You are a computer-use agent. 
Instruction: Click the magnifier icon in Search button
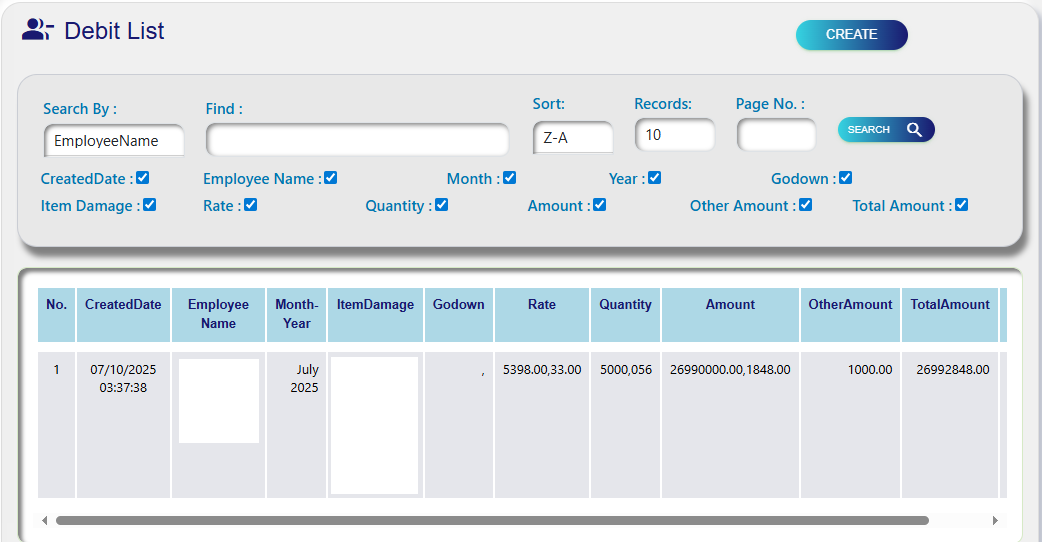click(x=914, y=130)
